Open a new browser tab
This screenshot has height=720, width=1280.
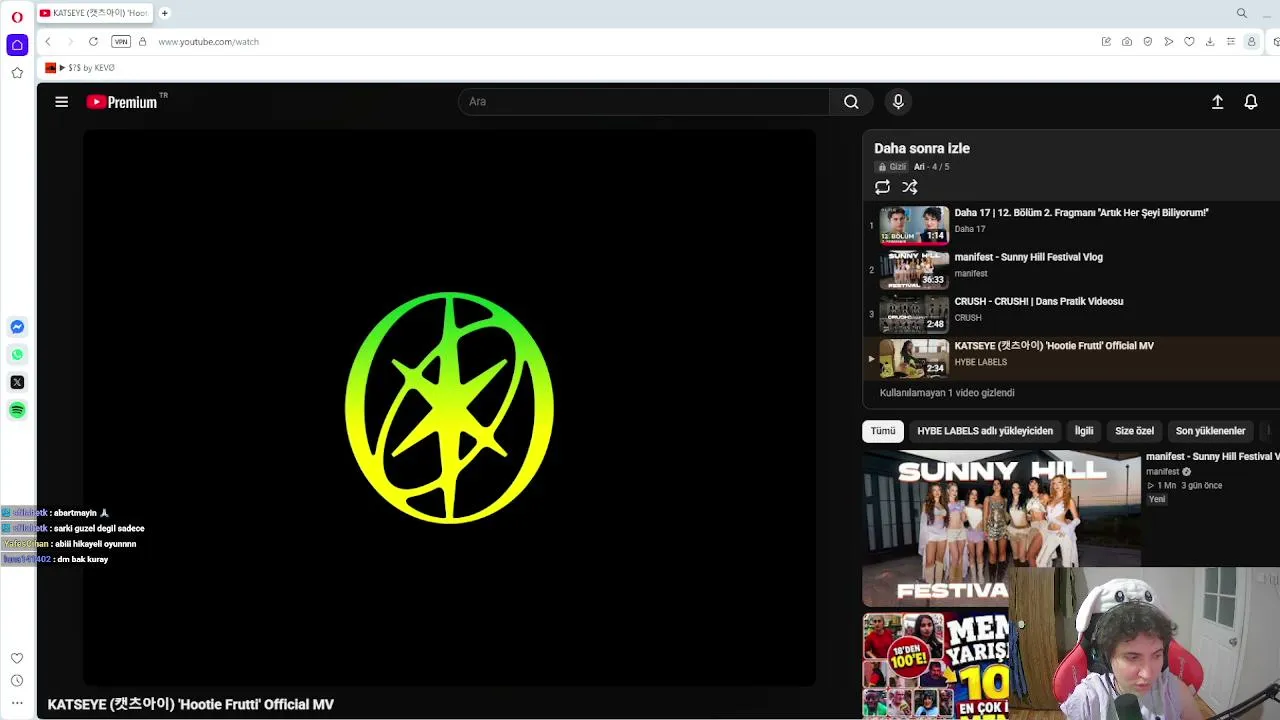[x=164, y=13]
